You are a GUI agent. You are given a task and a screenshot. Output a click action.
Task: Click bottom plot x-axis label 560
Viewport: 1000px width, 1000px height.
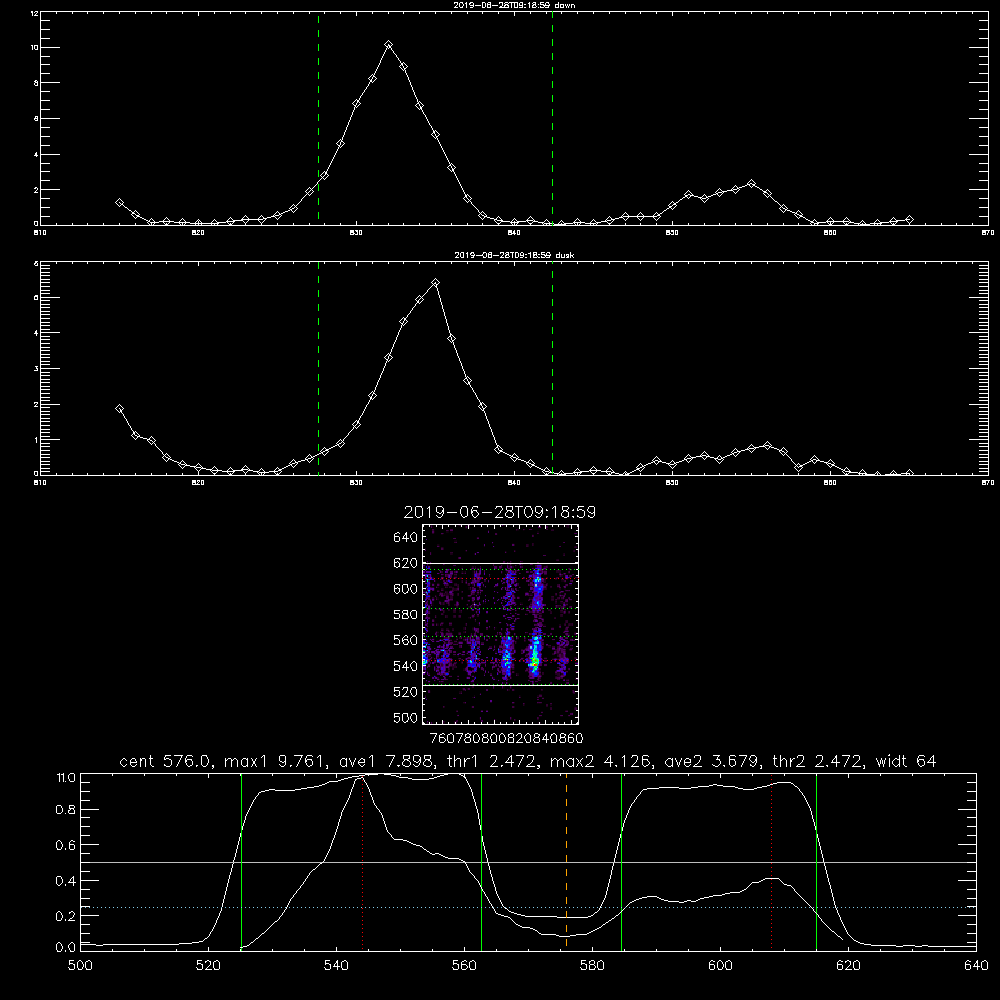tap(464, 966)
